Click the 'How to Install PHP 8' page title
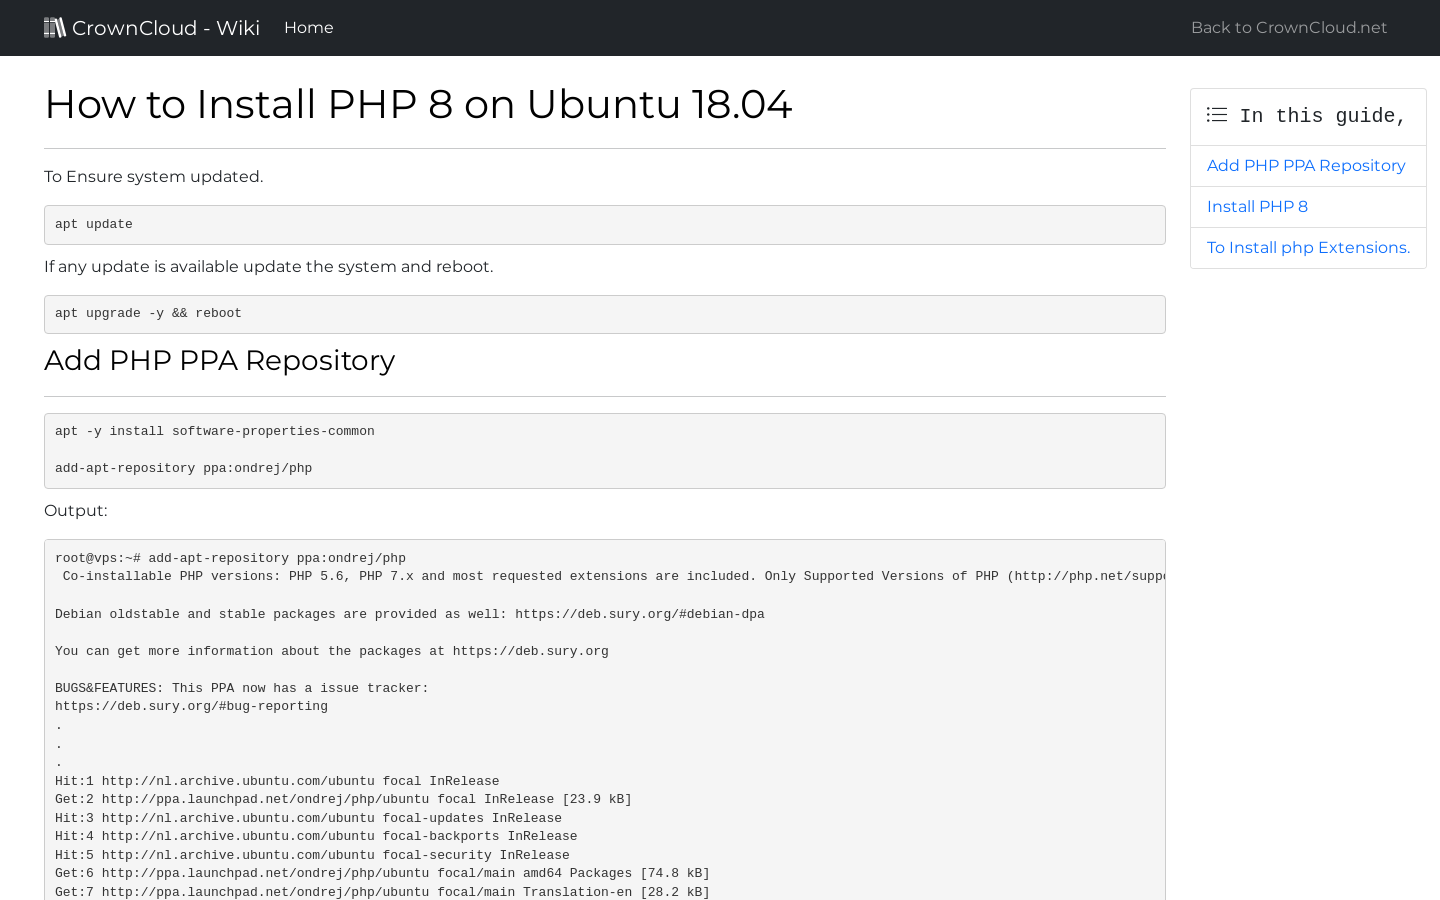This screenshot has height=900, width=1440. 418,105
